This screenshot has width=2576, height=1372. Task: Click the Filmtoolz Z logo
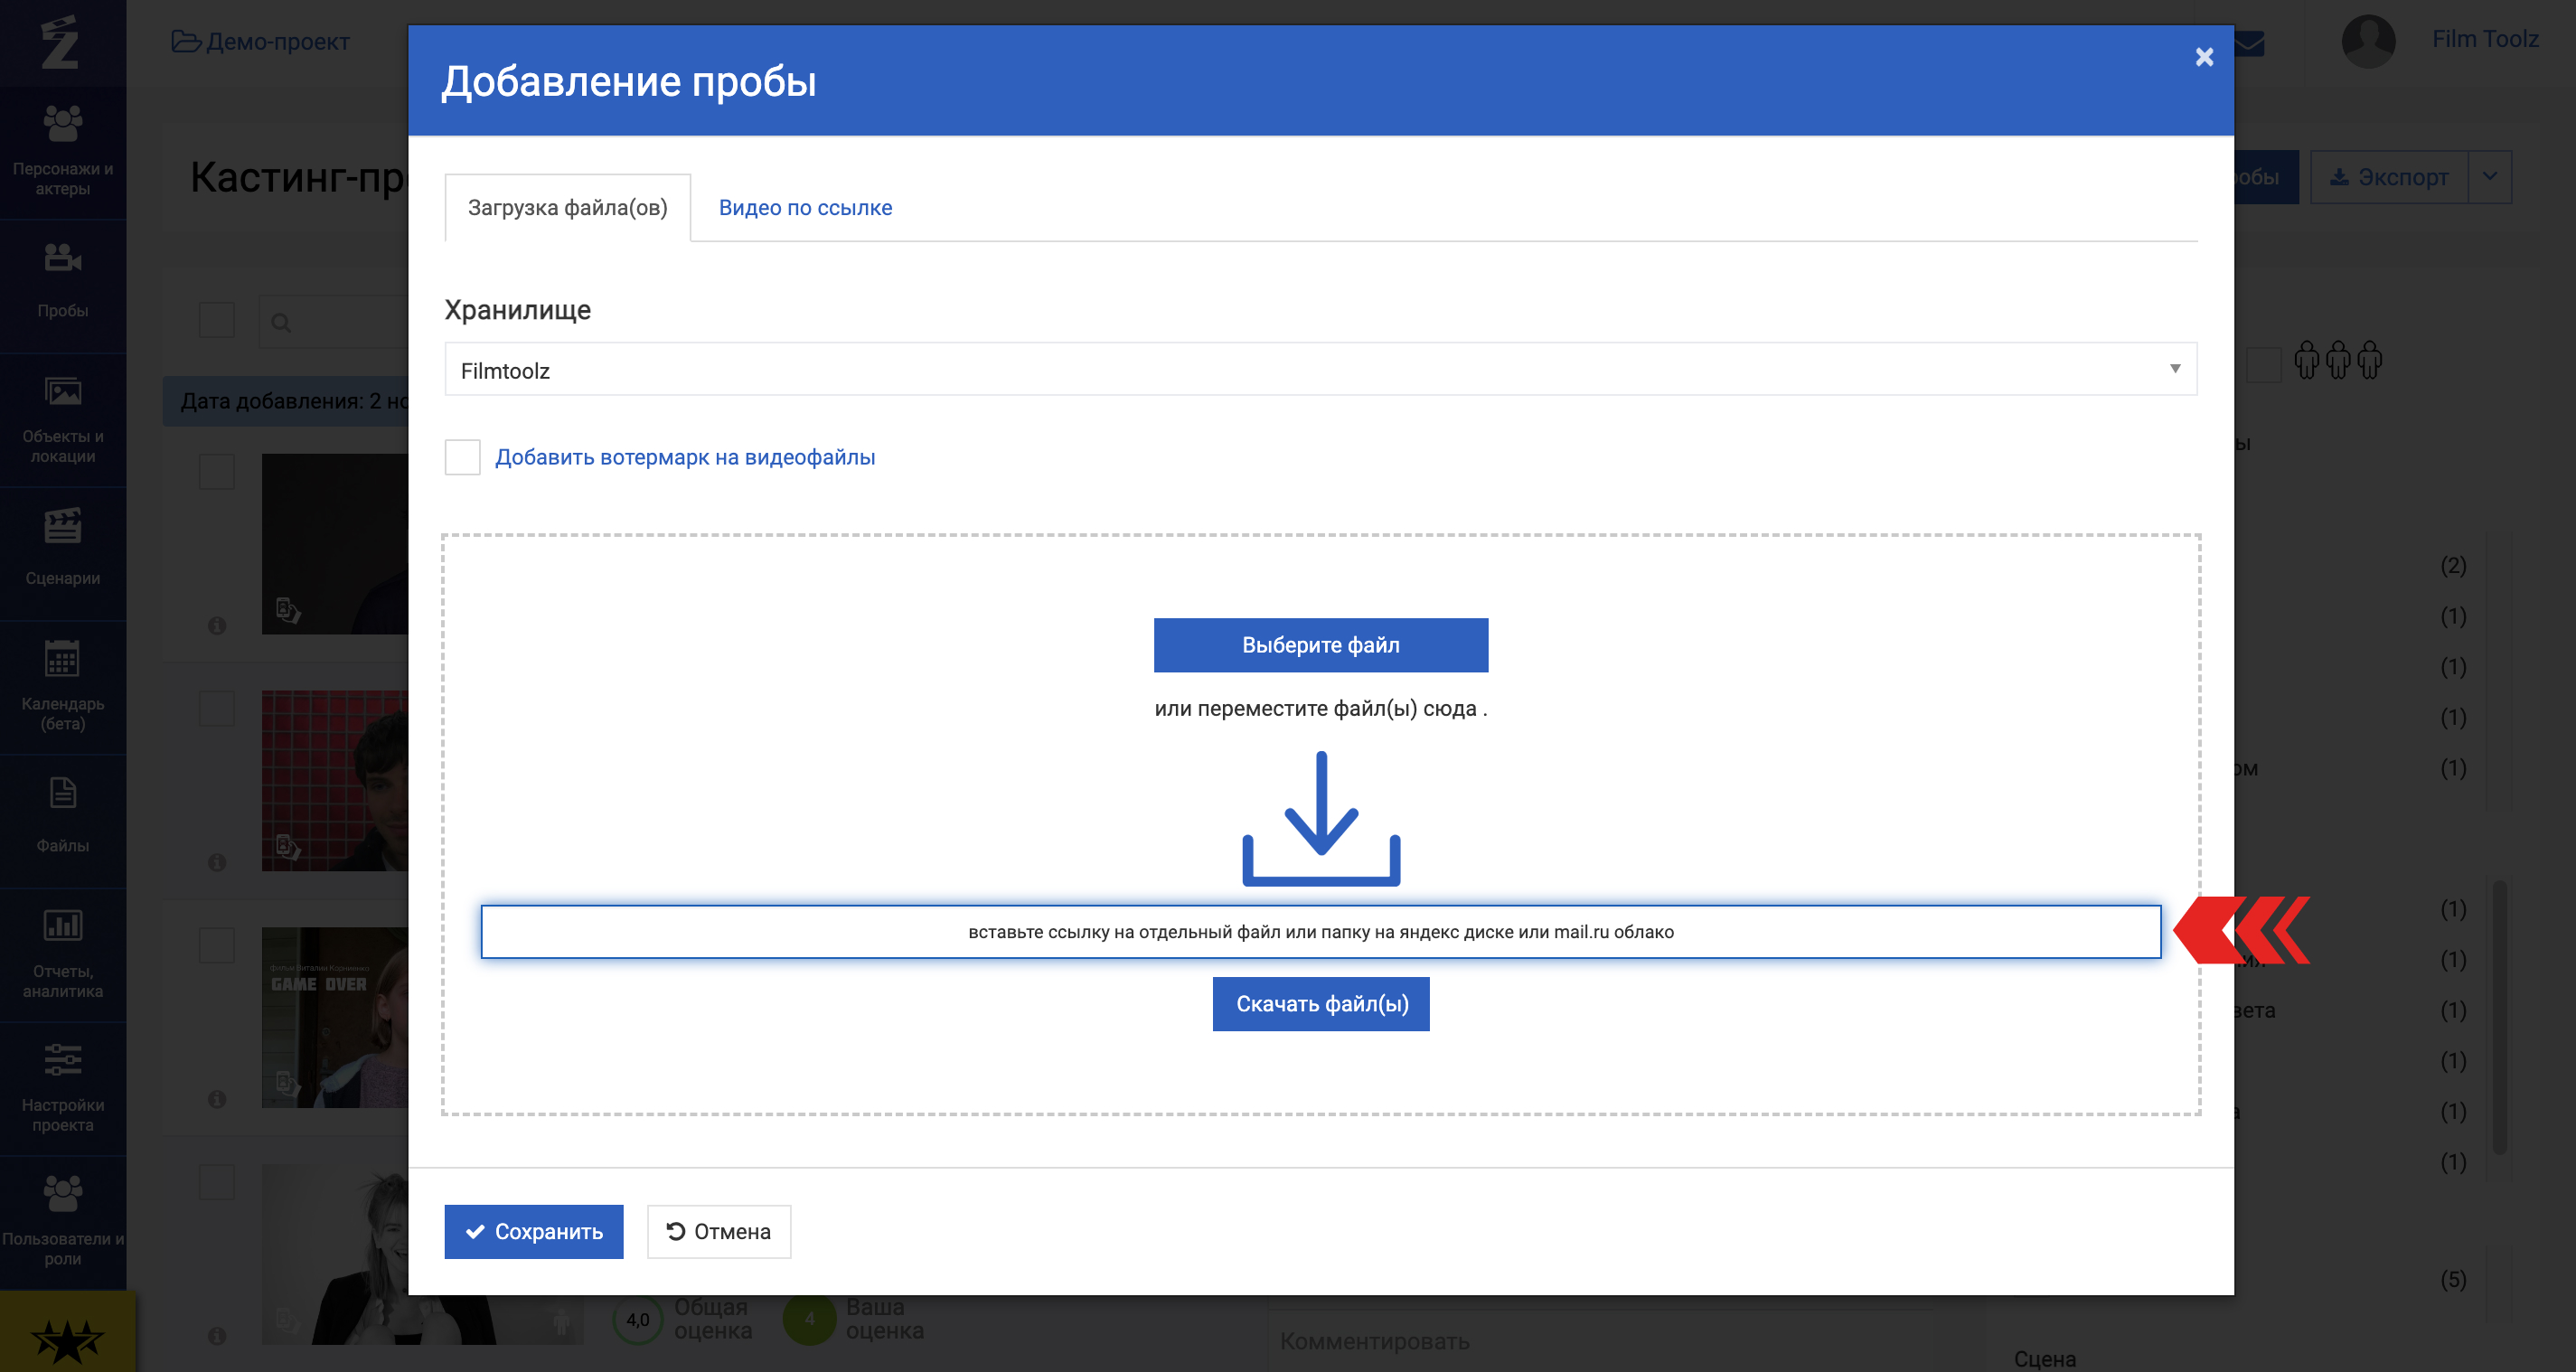tap(60, 42)
